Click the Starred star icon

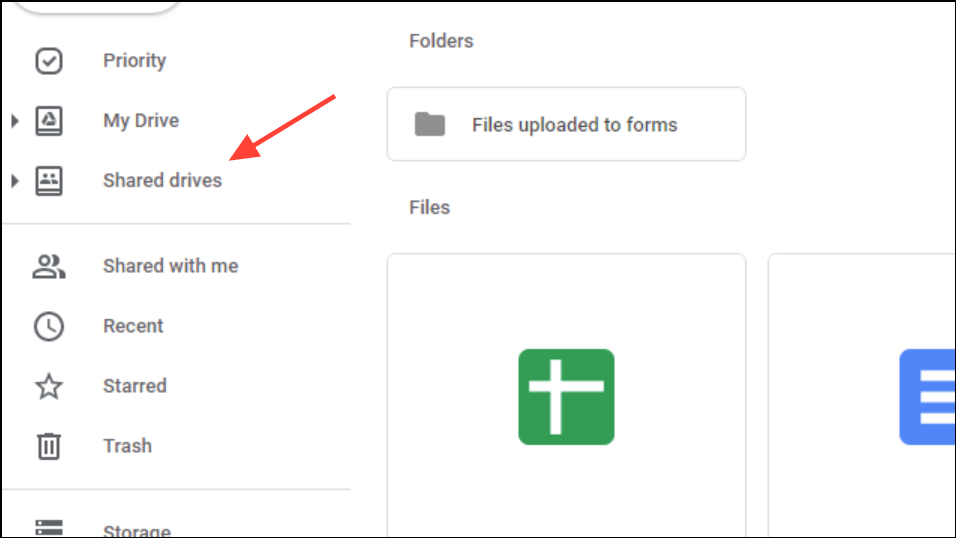click(x=49, y=386)
